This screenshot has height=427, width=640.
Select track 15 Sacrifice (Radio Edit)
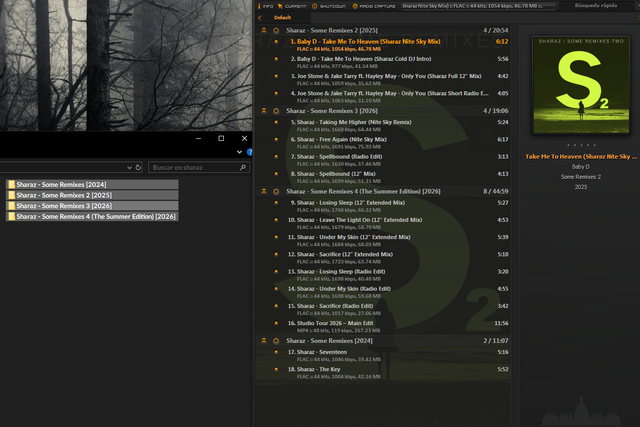click(x=383, y=309)
